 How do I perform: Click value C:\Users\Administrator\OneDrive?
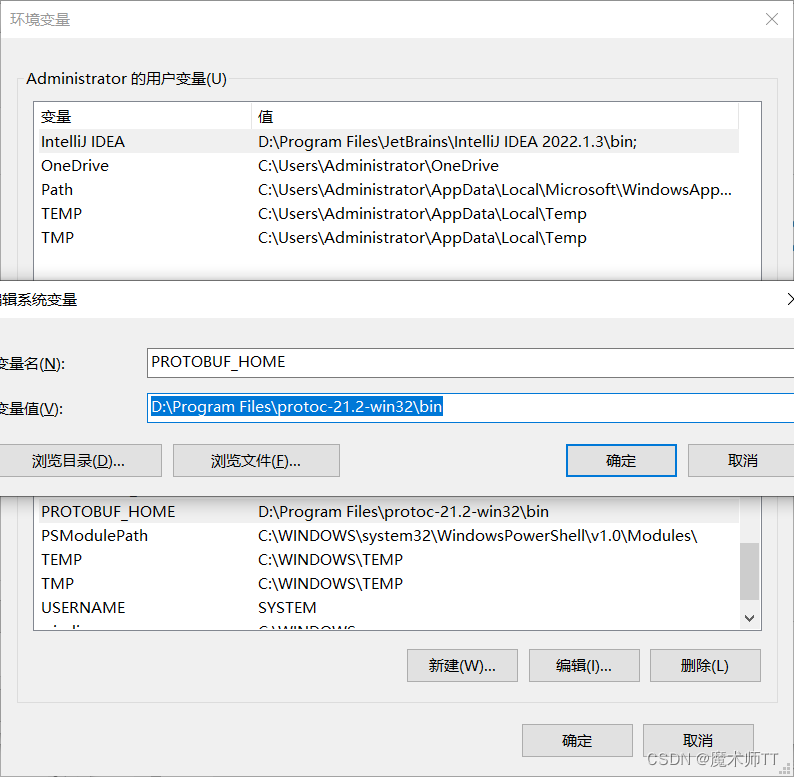(x=378, y=166)
